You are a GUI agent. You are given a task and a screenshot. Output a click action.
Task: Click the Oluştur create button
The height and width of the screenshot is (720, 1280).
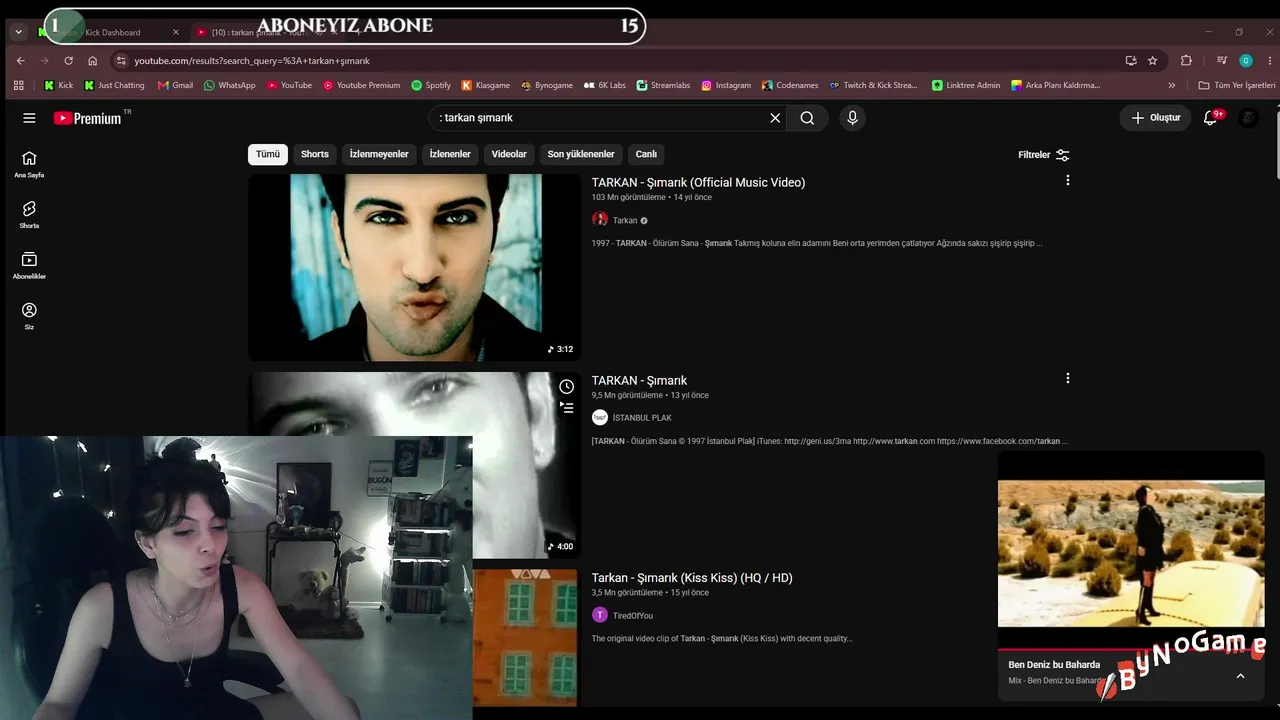coord(1156,118)
